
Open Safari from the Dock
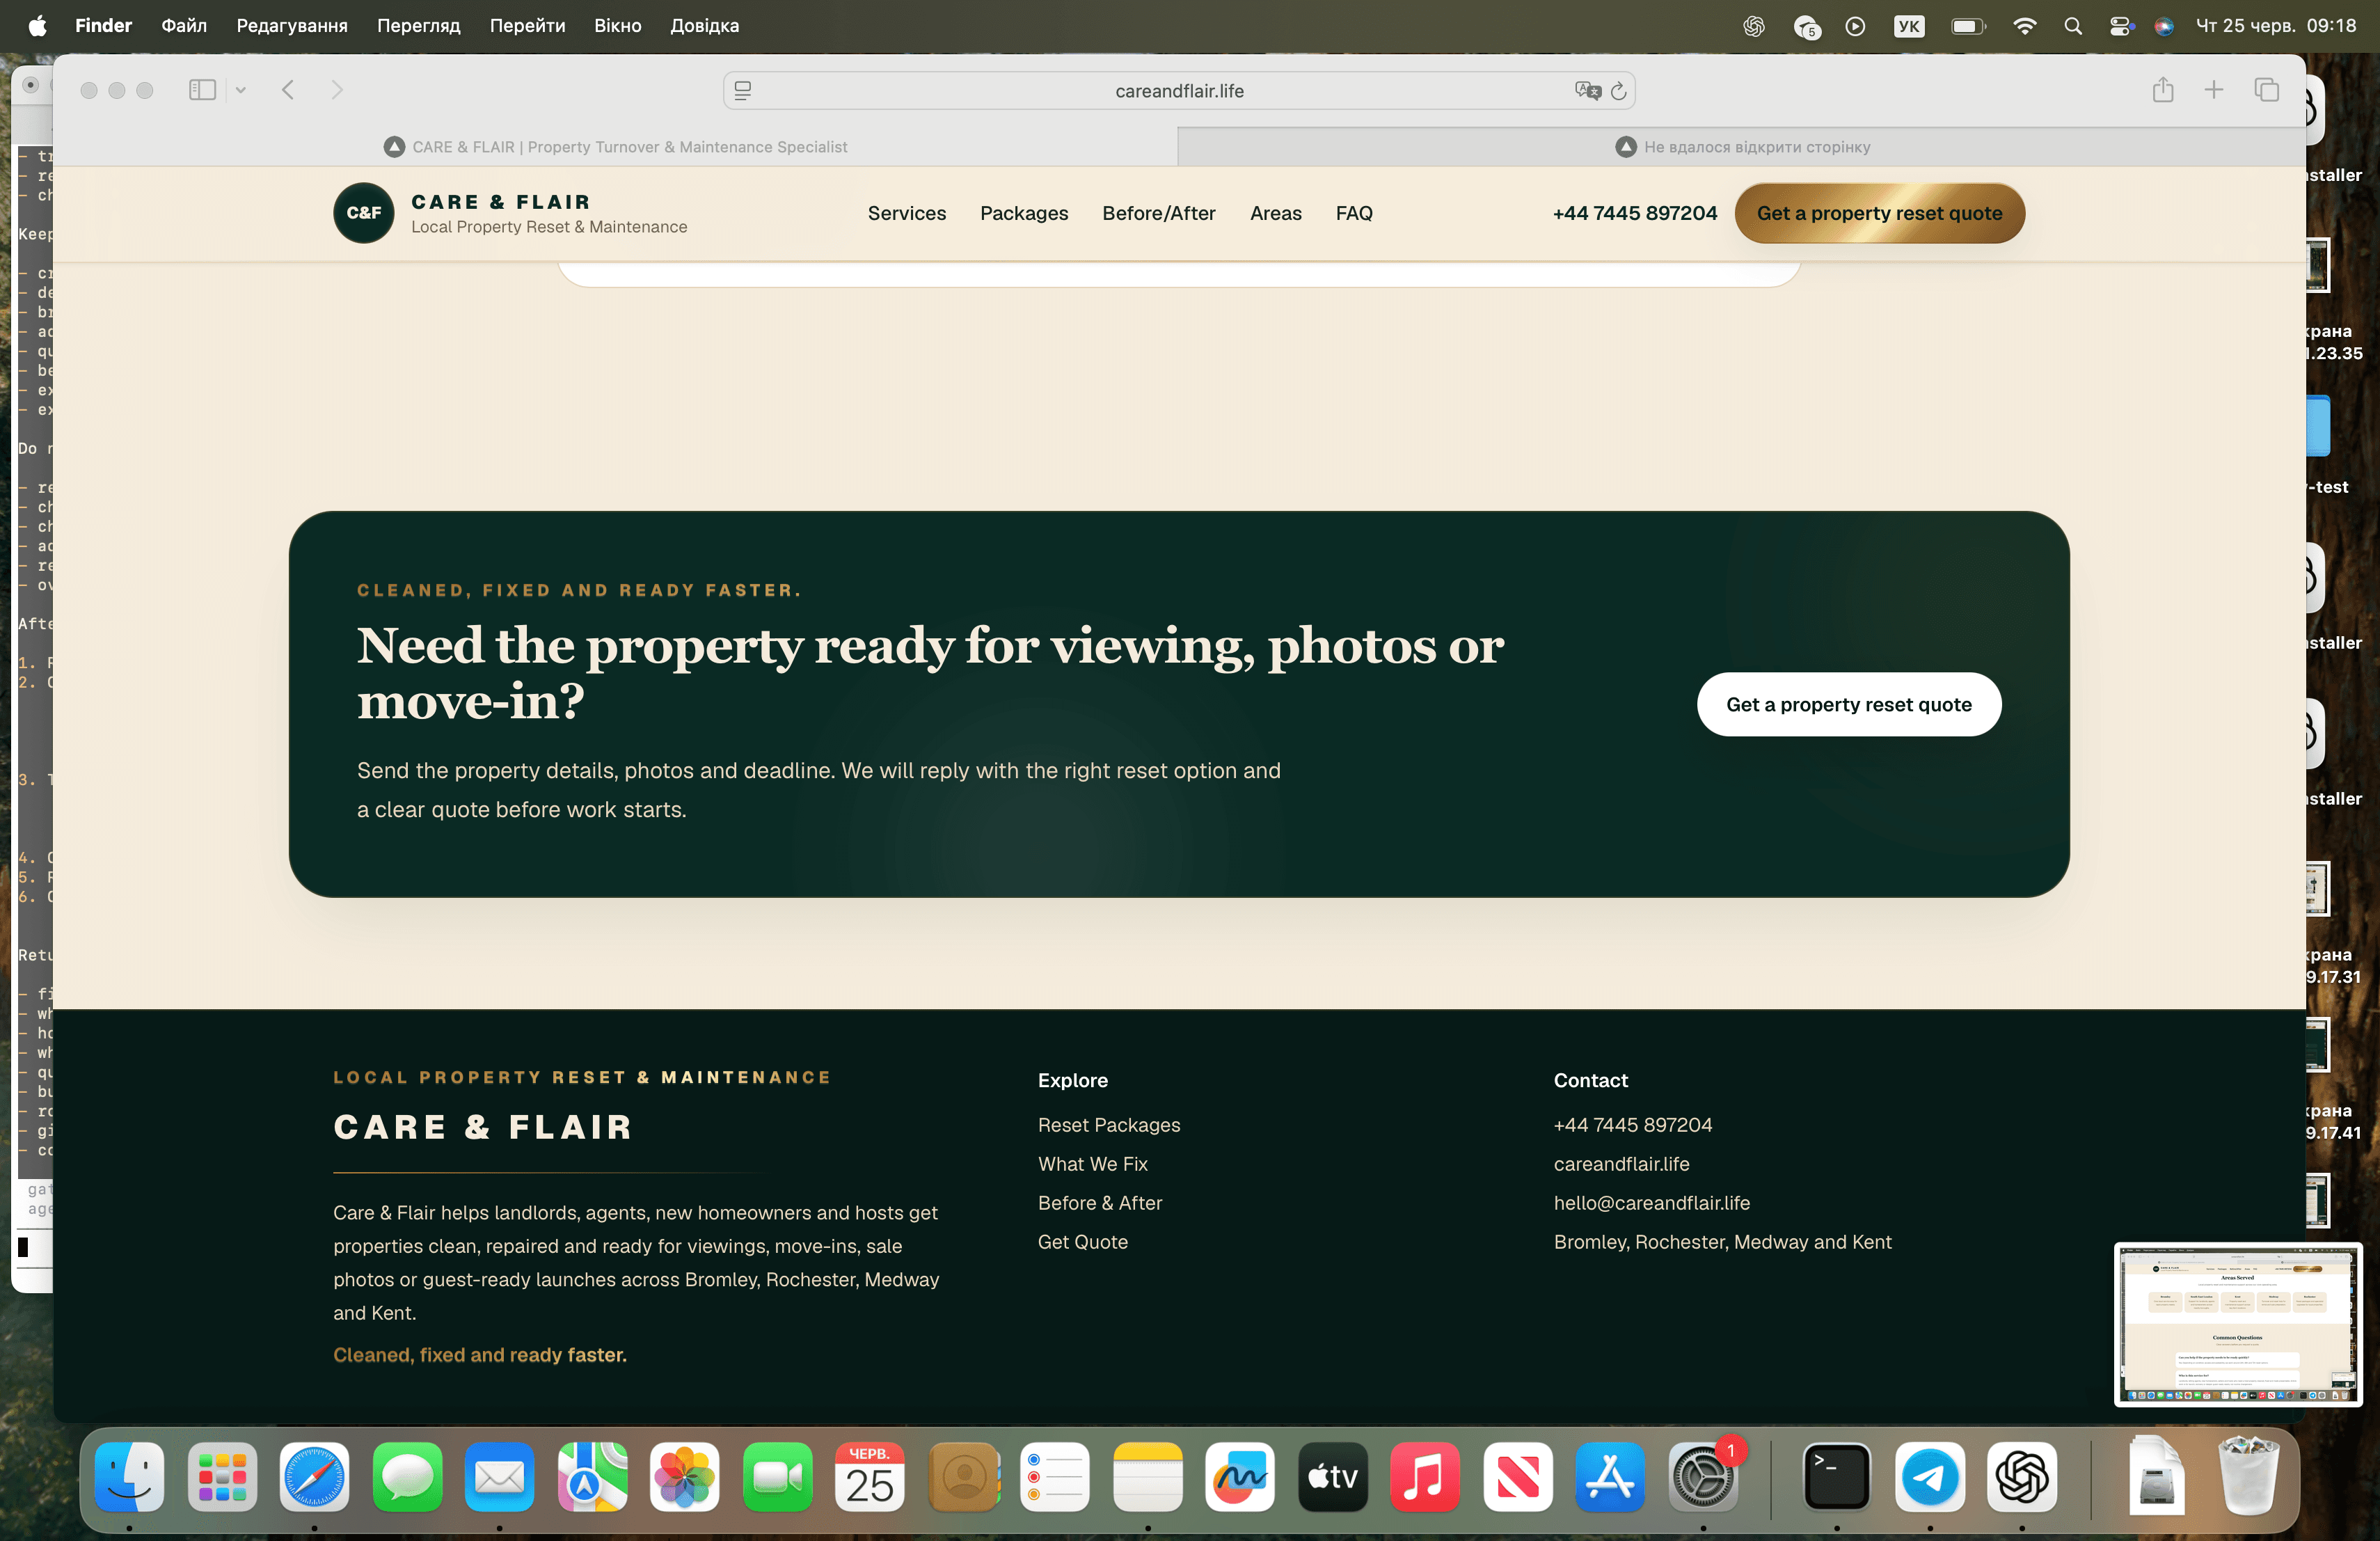point(314,1477)
